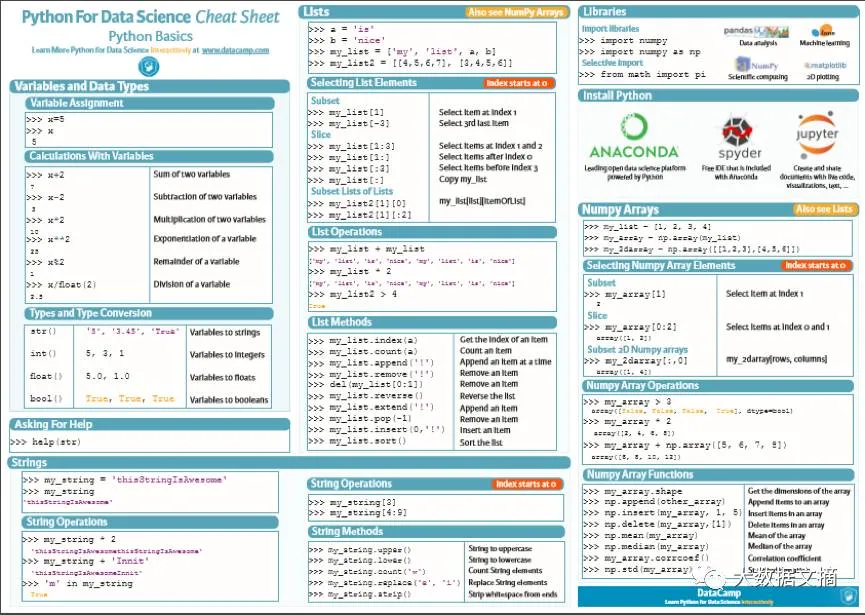Click 'Sort the list' description
Viewport: 865px width, 615px height.
click(x=481, y=442)
